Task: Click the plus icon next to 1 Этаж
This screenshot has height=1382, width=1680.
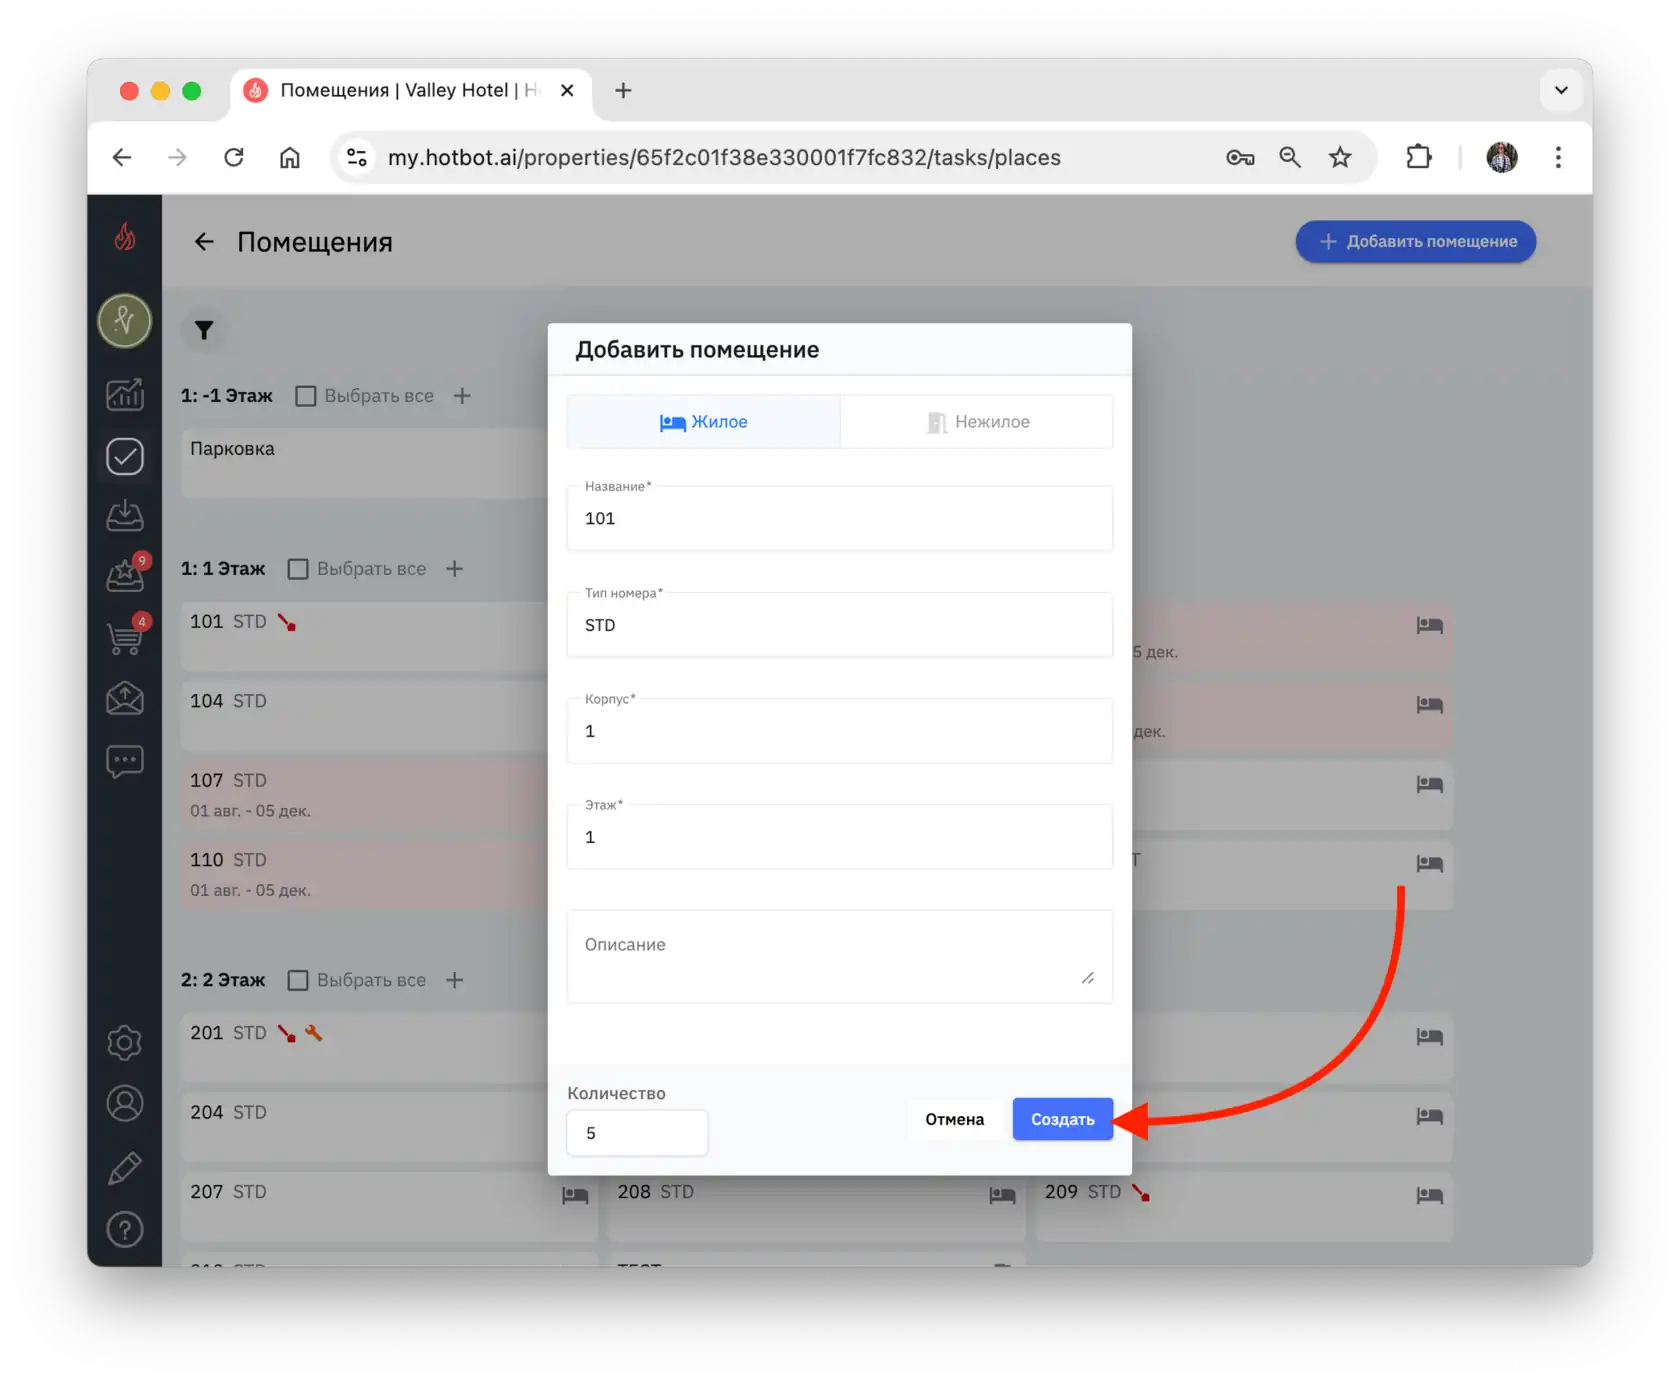Action: click(455, 569)
